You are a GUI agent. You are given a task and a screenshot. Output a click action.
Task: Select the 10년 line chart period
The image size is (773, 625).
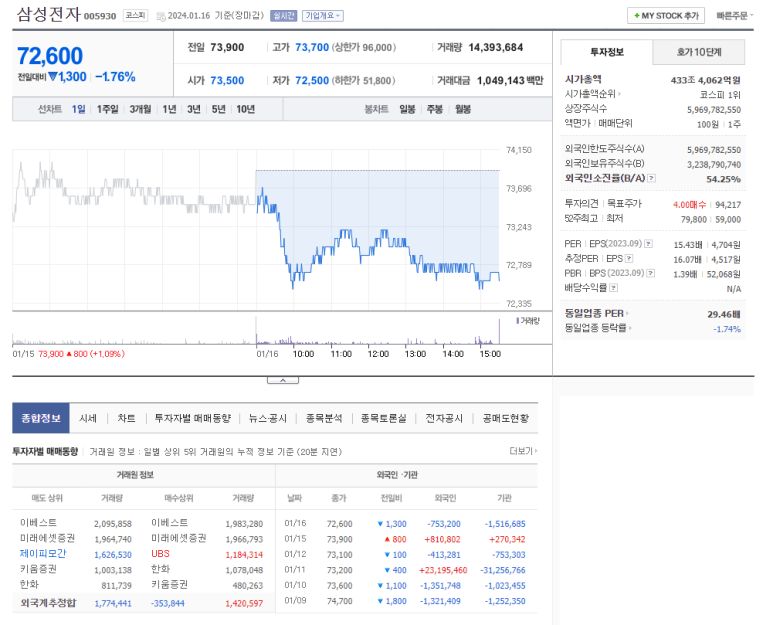click(x=246, y=109)
